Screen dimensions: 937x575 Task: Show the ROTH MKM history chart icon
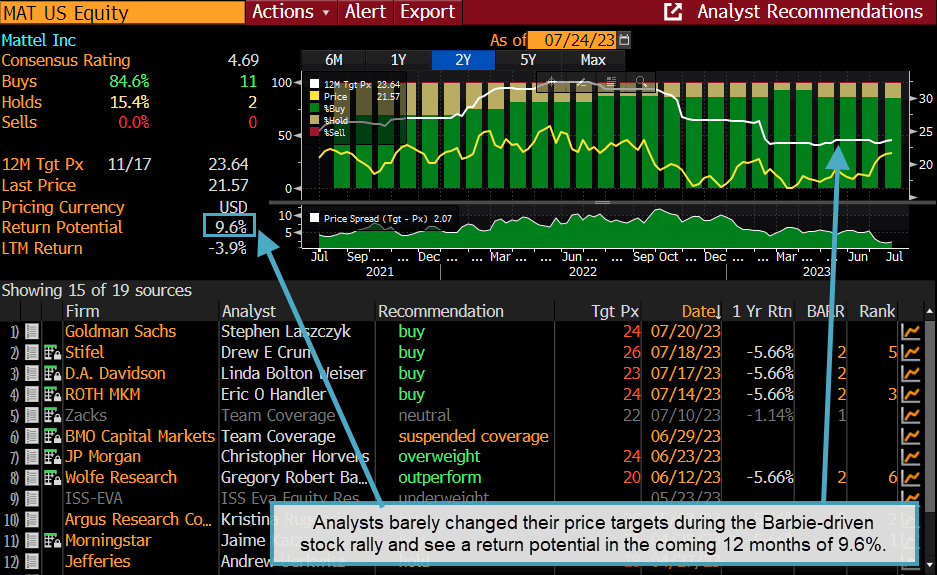[911, 394]
